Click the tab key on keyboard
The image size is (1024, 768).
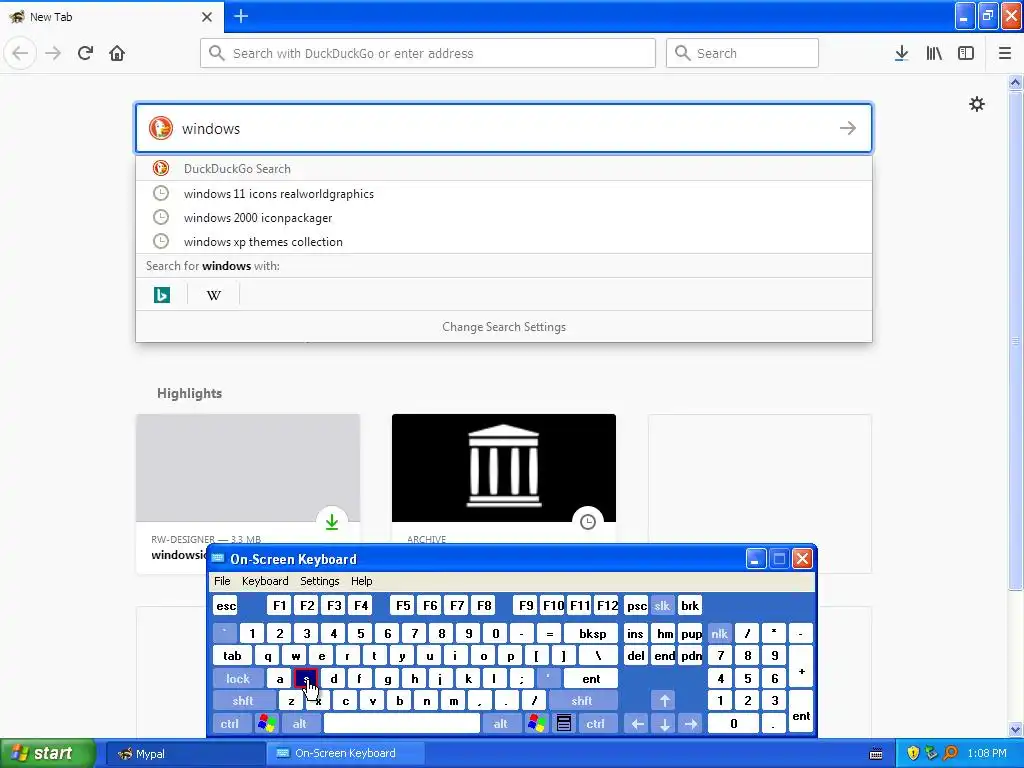[x=232, y=656]
